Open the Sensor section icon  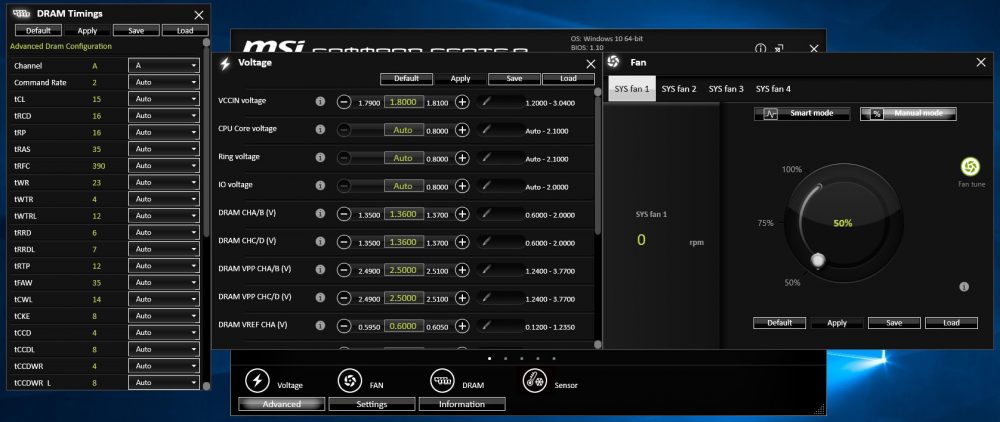point(534,381)
